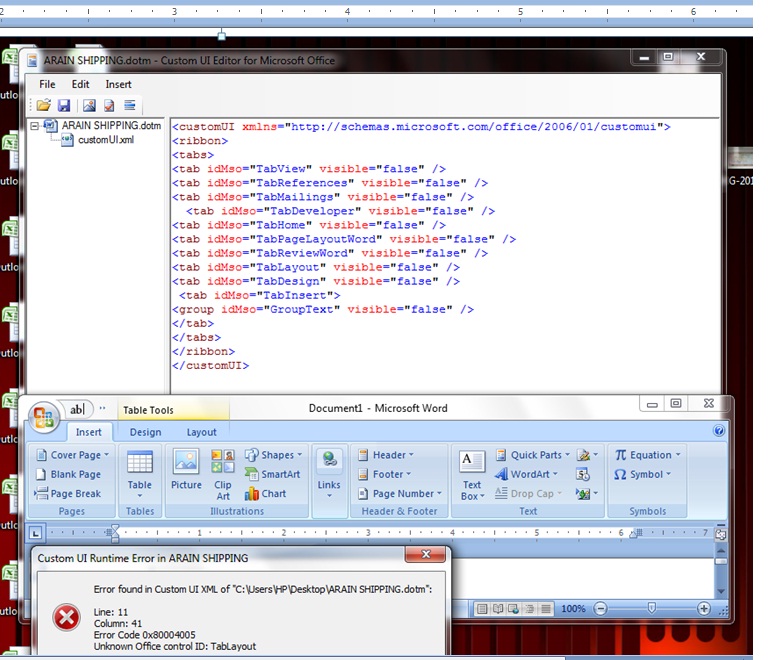The height and width of the screenshot is (660, 768).
Task: Switch to Outline view
Action: point(529,609)
